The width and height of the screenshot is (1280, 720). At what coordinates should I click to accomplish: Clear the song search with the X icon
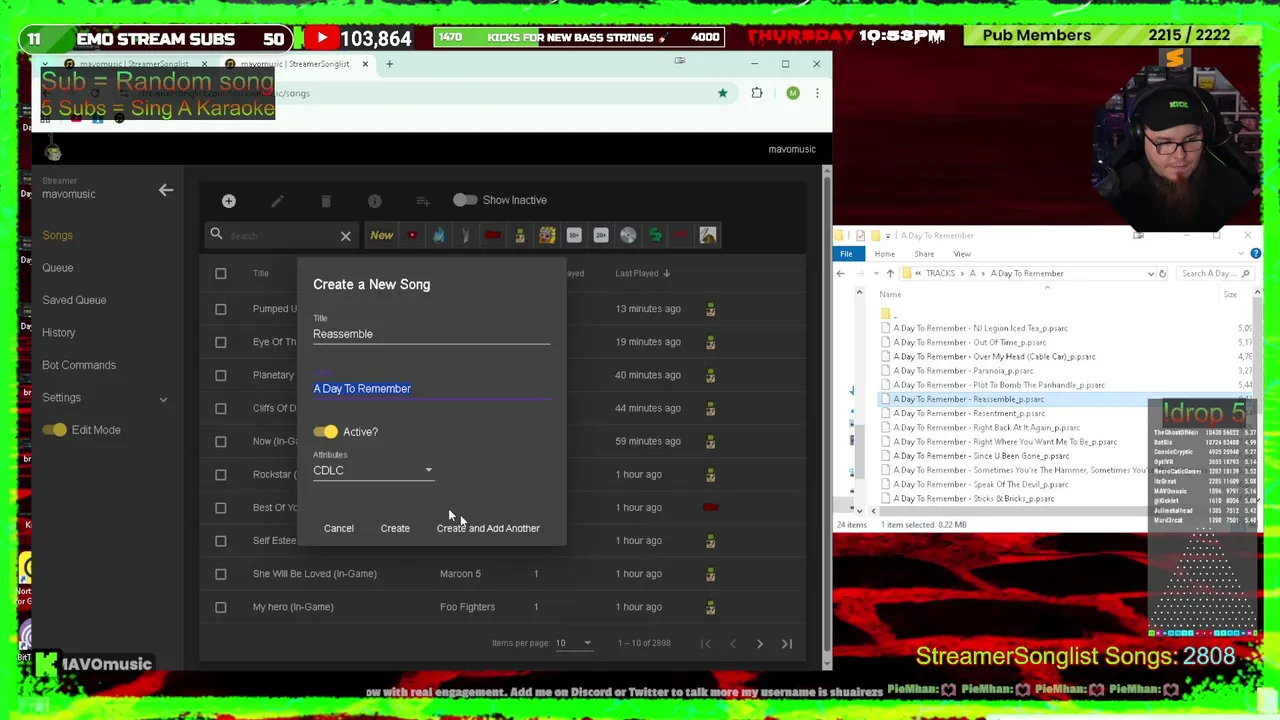(x=345, y=236)
